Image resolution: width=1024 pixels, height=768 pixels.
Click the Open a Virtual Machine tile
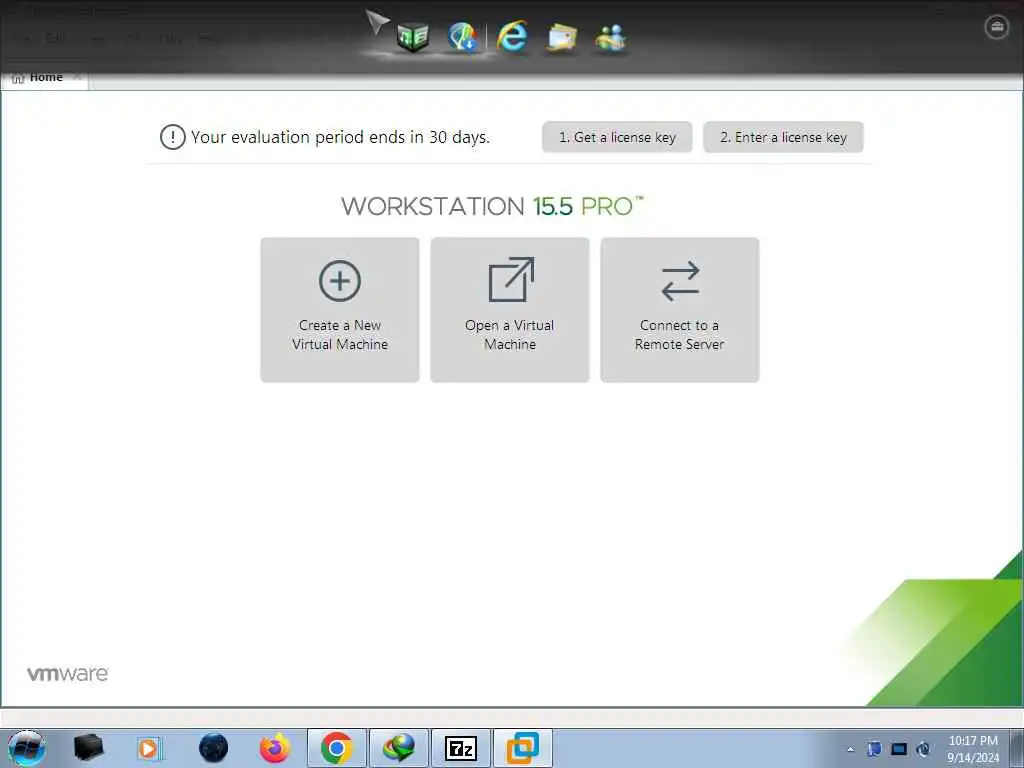coord(509,310)
